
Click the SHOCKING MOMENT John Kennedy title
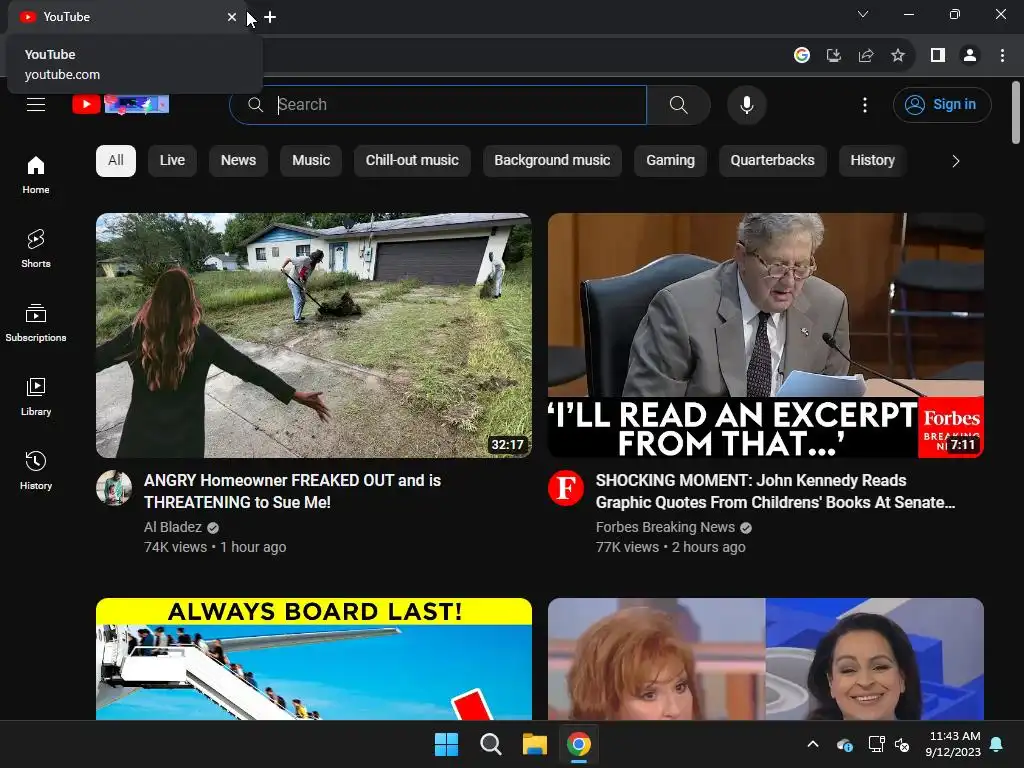tap(775, 491)
